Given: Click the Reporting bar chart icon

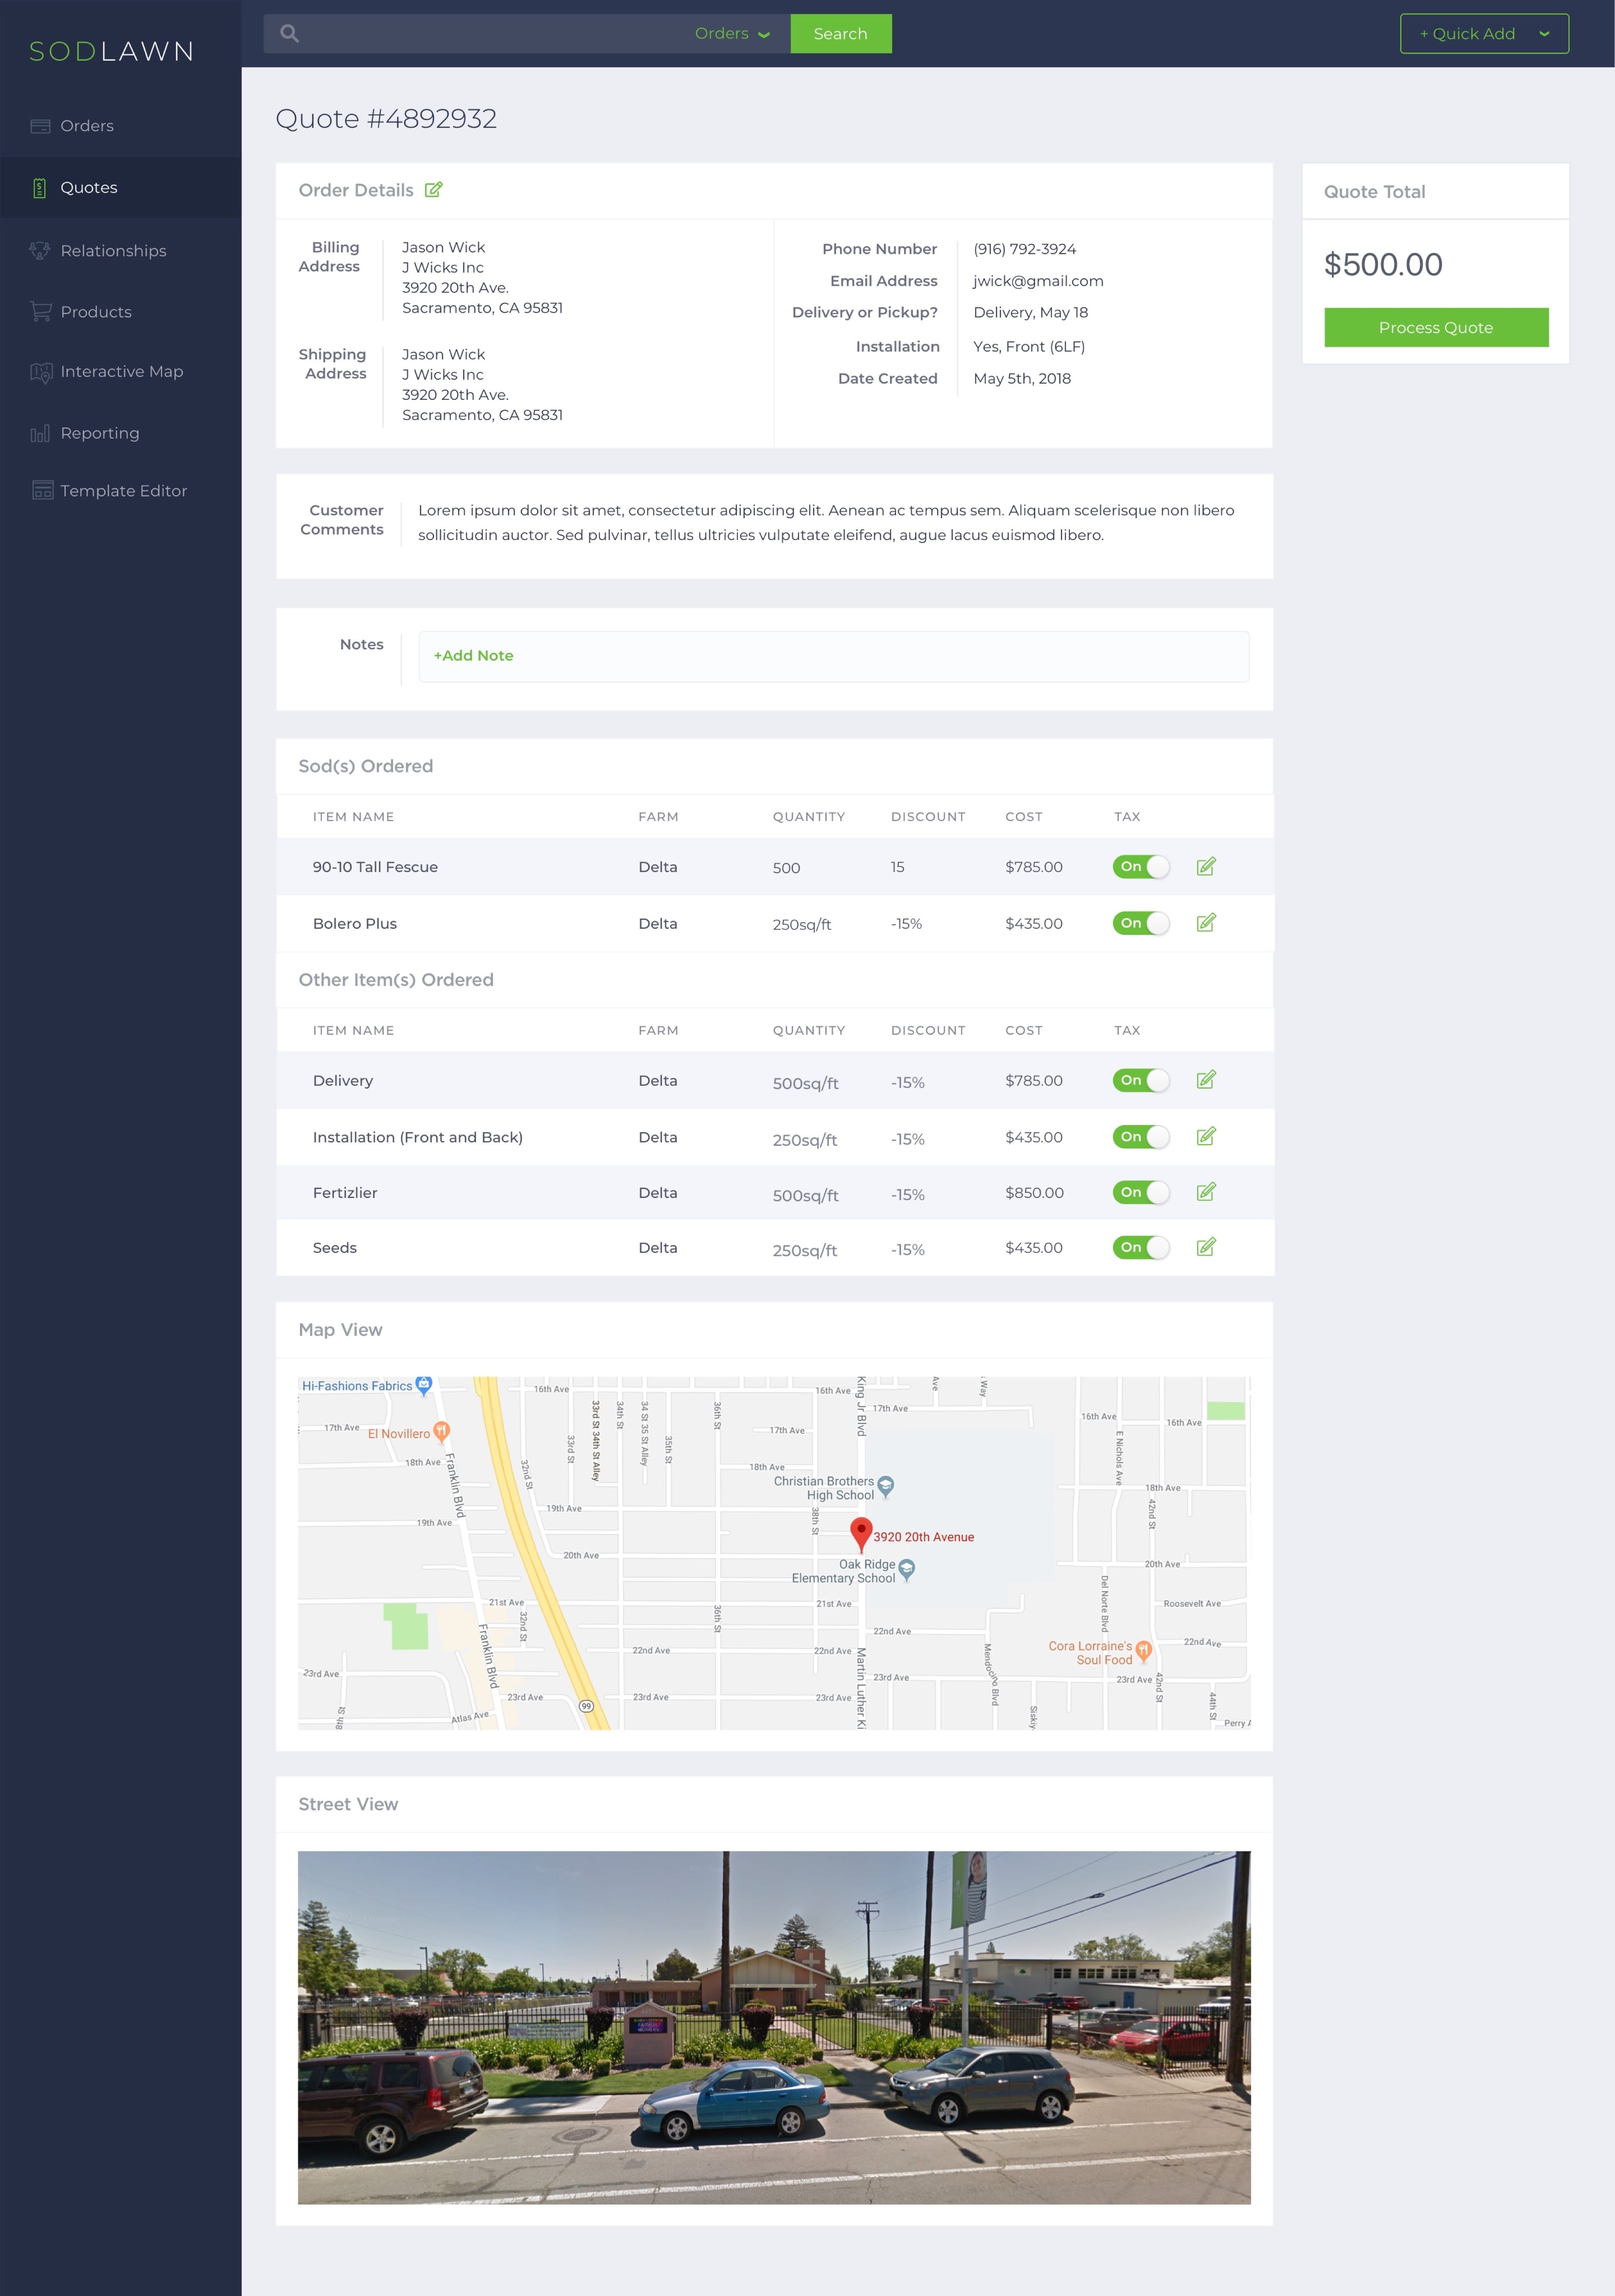Looking at the screenshot, I should (x=40, y=433).
